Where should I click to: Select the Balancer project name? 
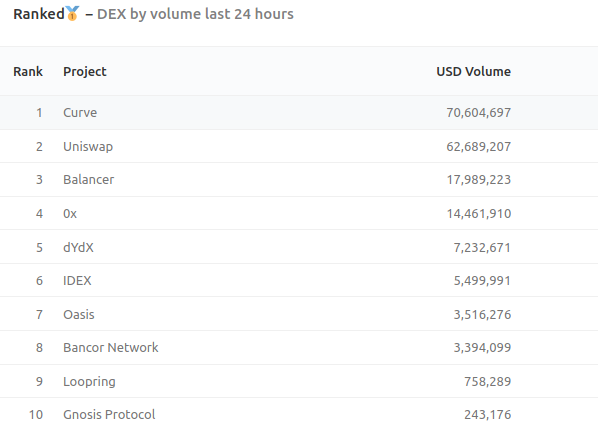[x=88, y=180]
